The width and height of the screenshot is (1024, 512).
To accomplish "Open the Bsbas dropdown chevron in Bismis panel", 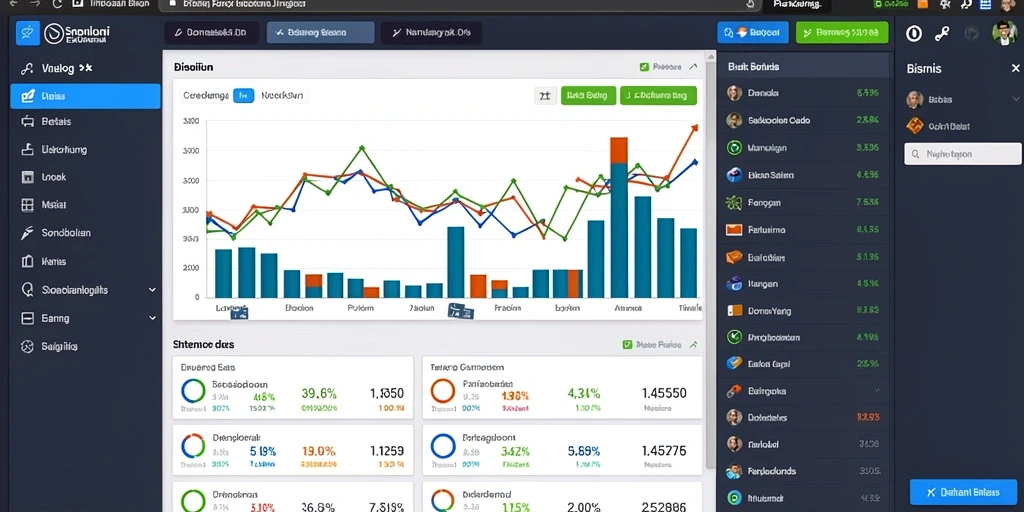I will (x=1016, y=99).
